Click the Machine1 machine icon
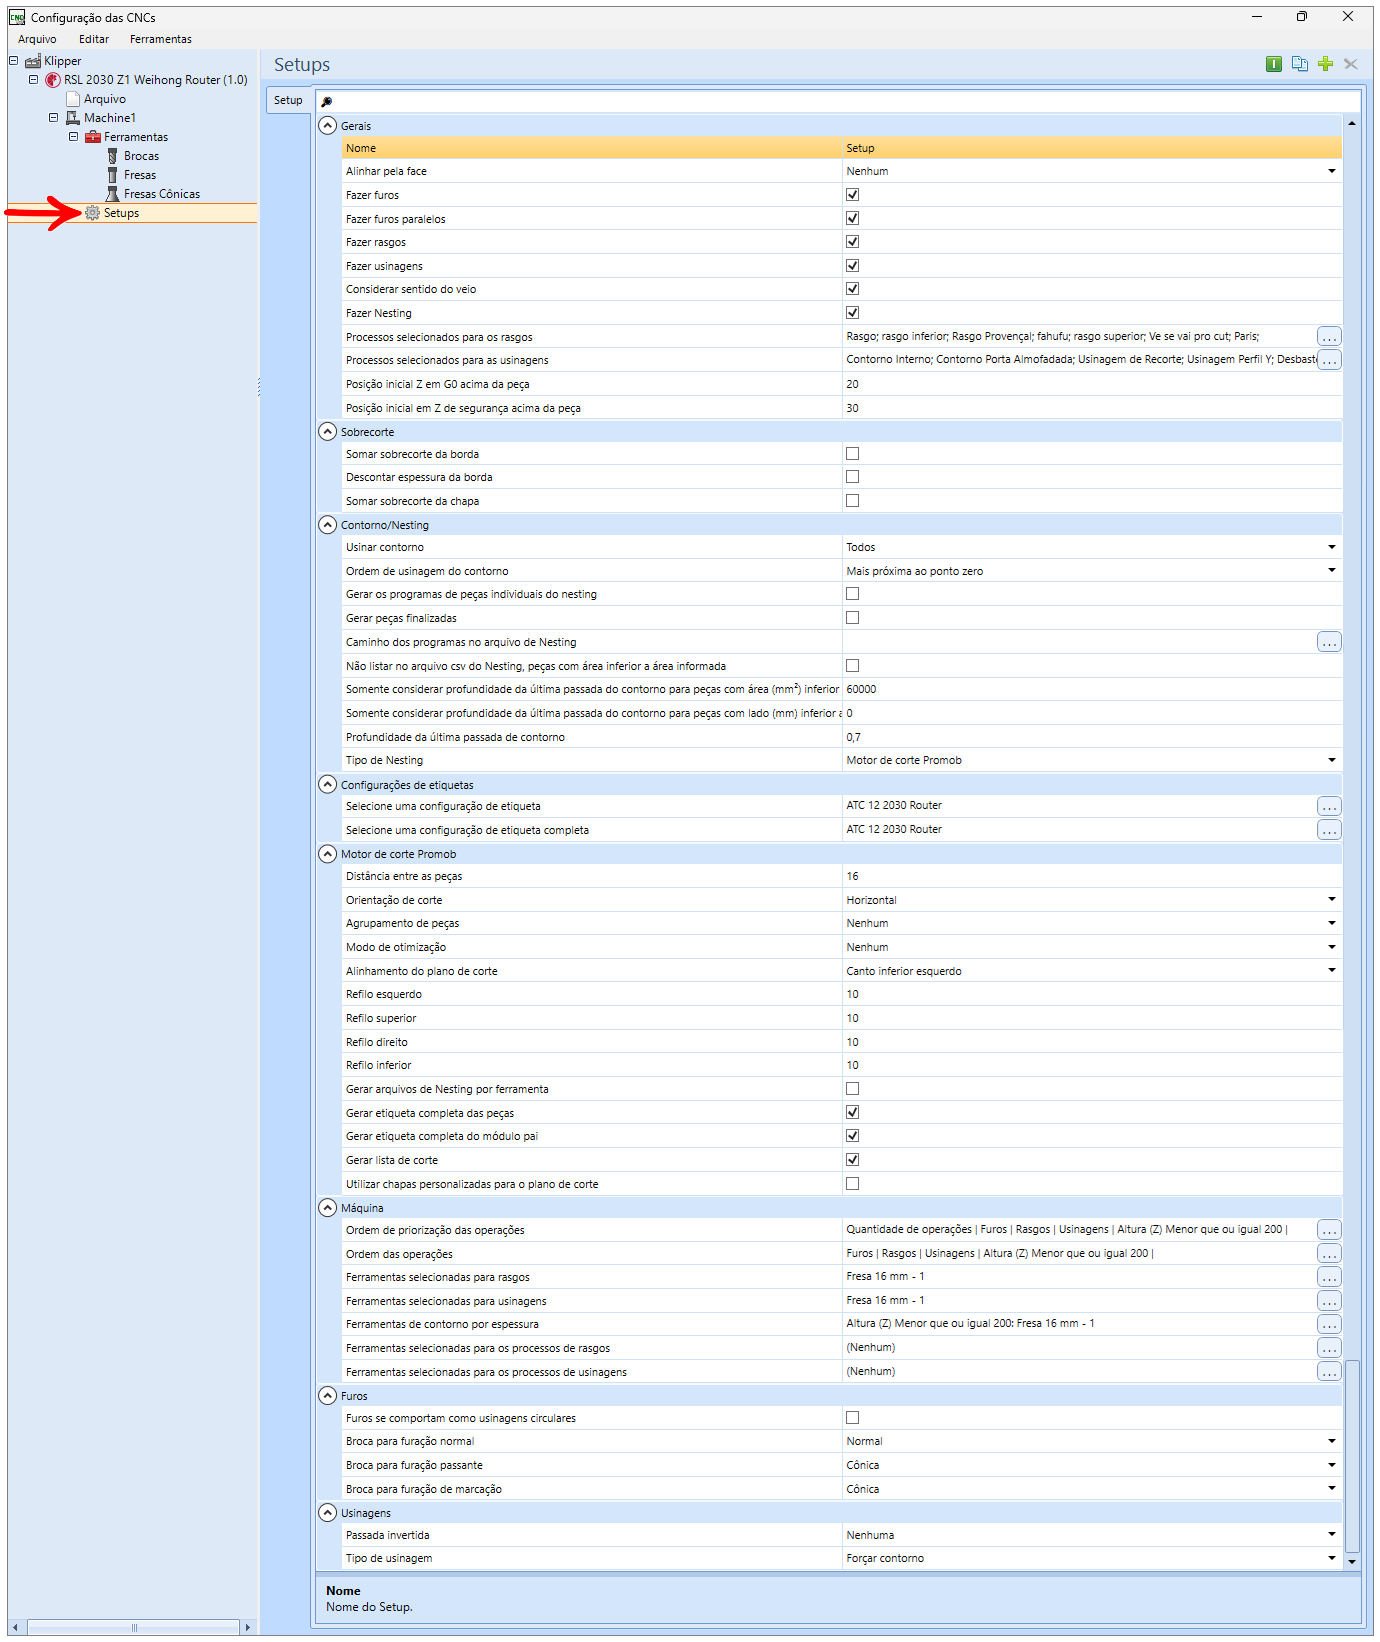This screenshot has height=1642, width=1380. [72, 118]
